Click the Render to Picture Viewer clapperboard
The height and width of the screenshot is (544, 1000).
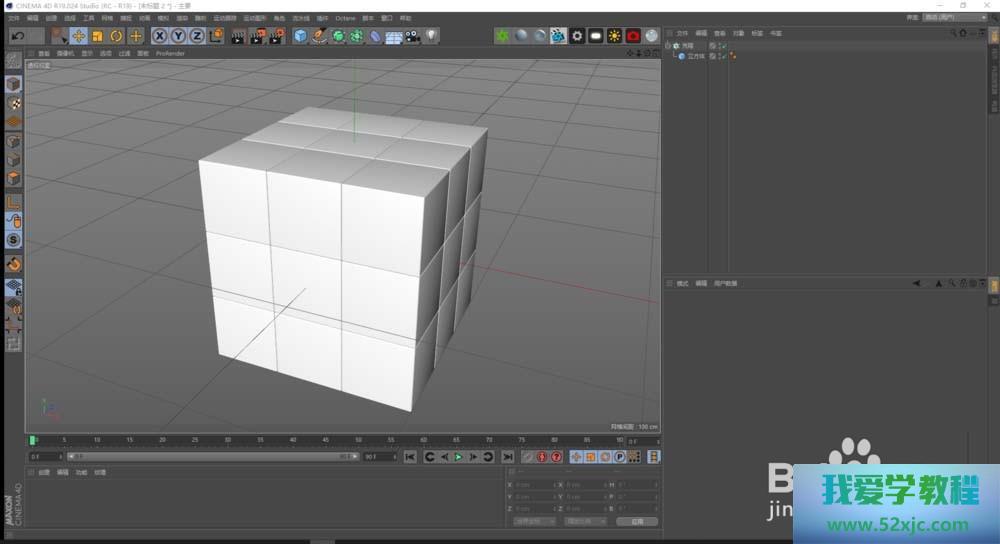point(257,36)
